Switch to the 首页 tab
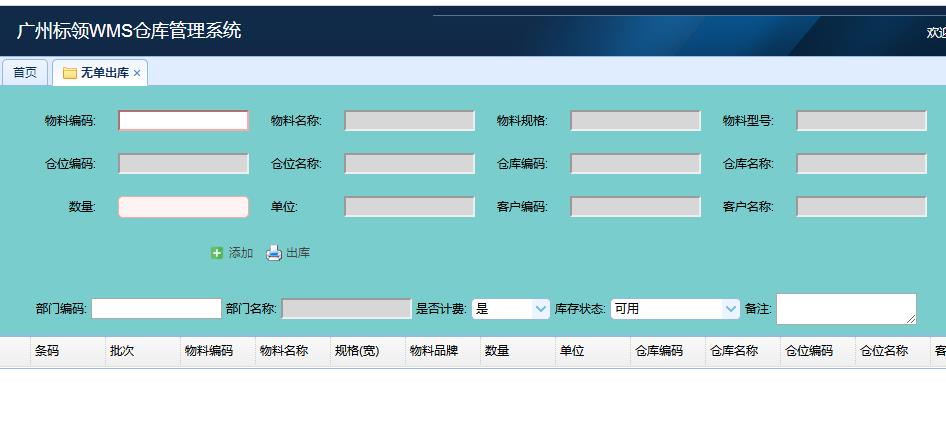Image resolution: width=946 pixels, height=436 pixels. [25, 72]
